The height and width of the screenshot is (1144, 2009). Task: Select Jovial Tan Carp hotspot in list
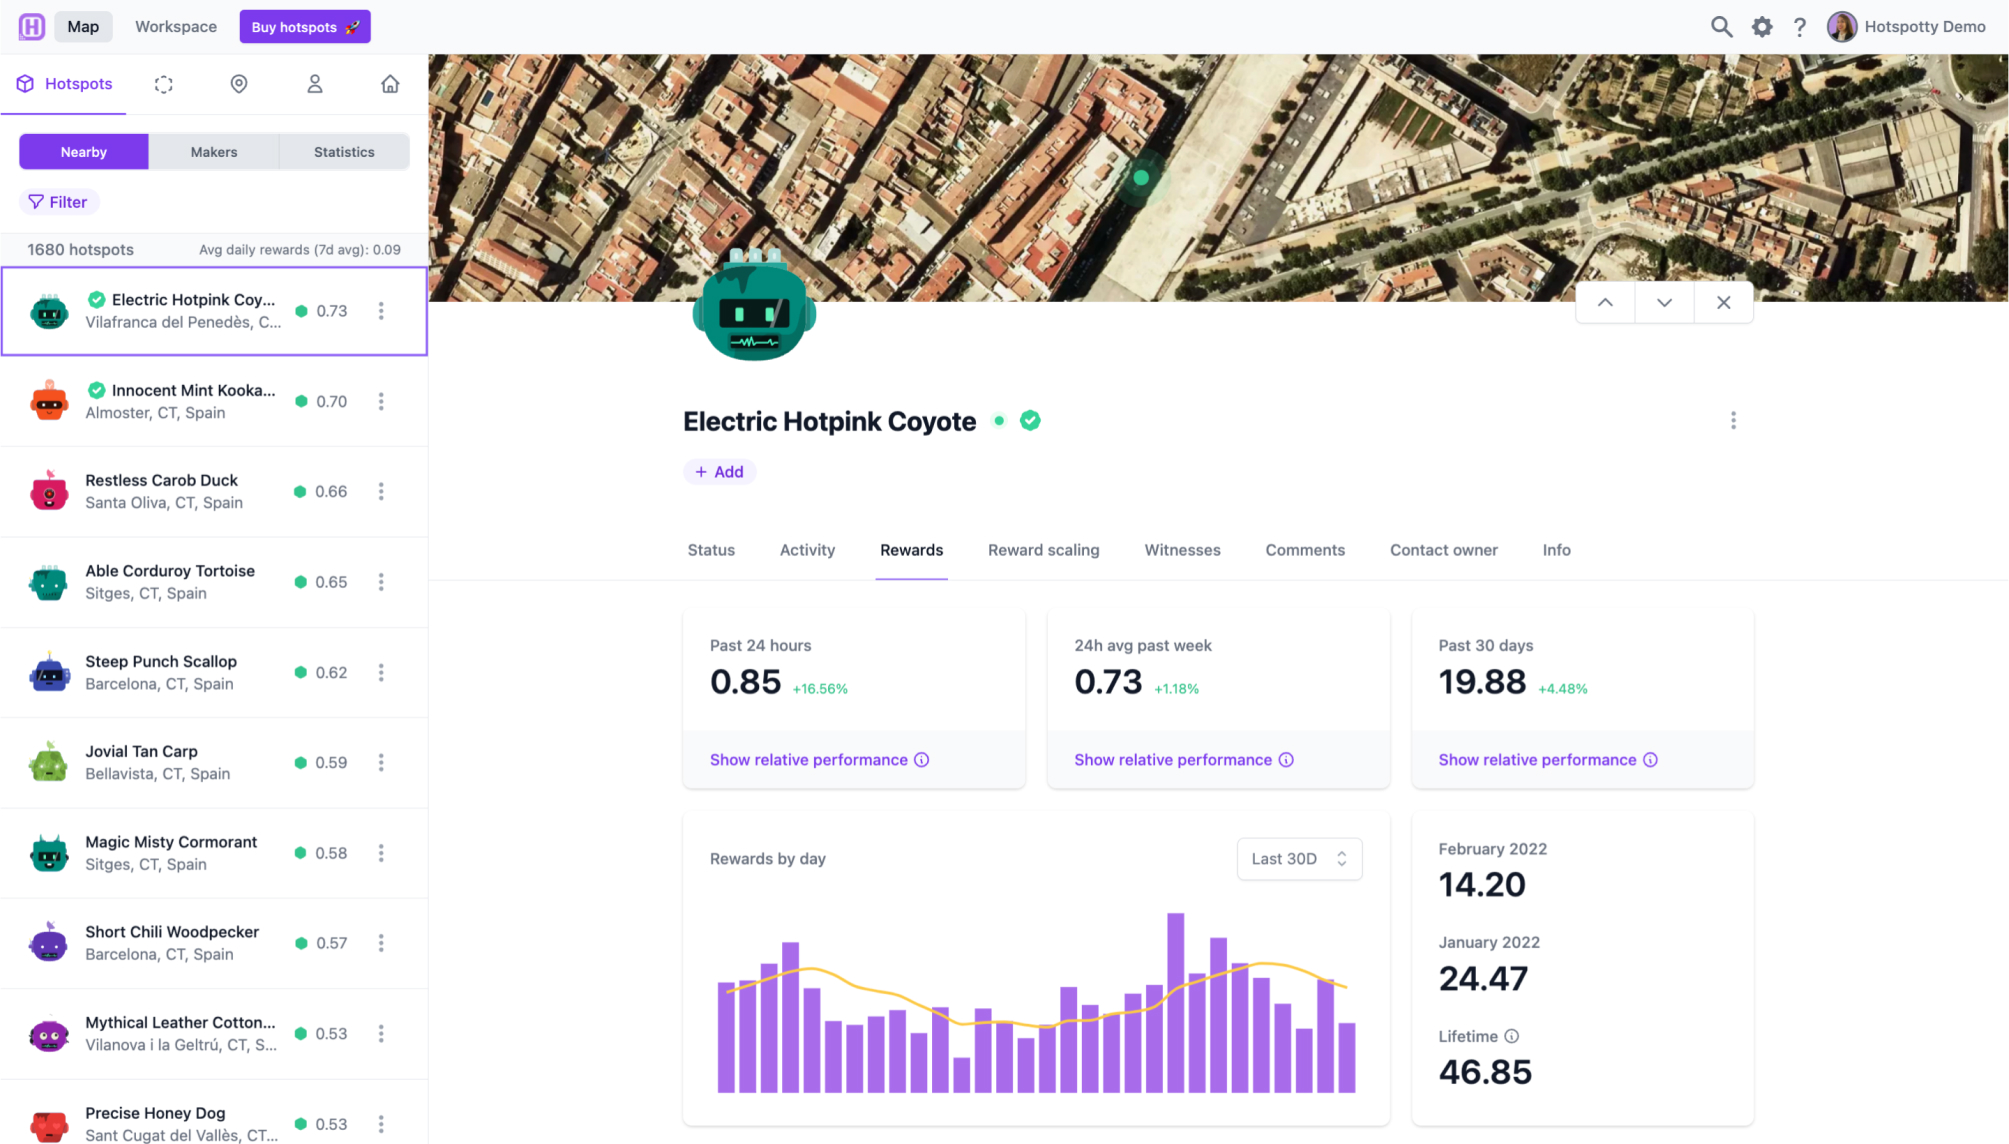[160, 762]
